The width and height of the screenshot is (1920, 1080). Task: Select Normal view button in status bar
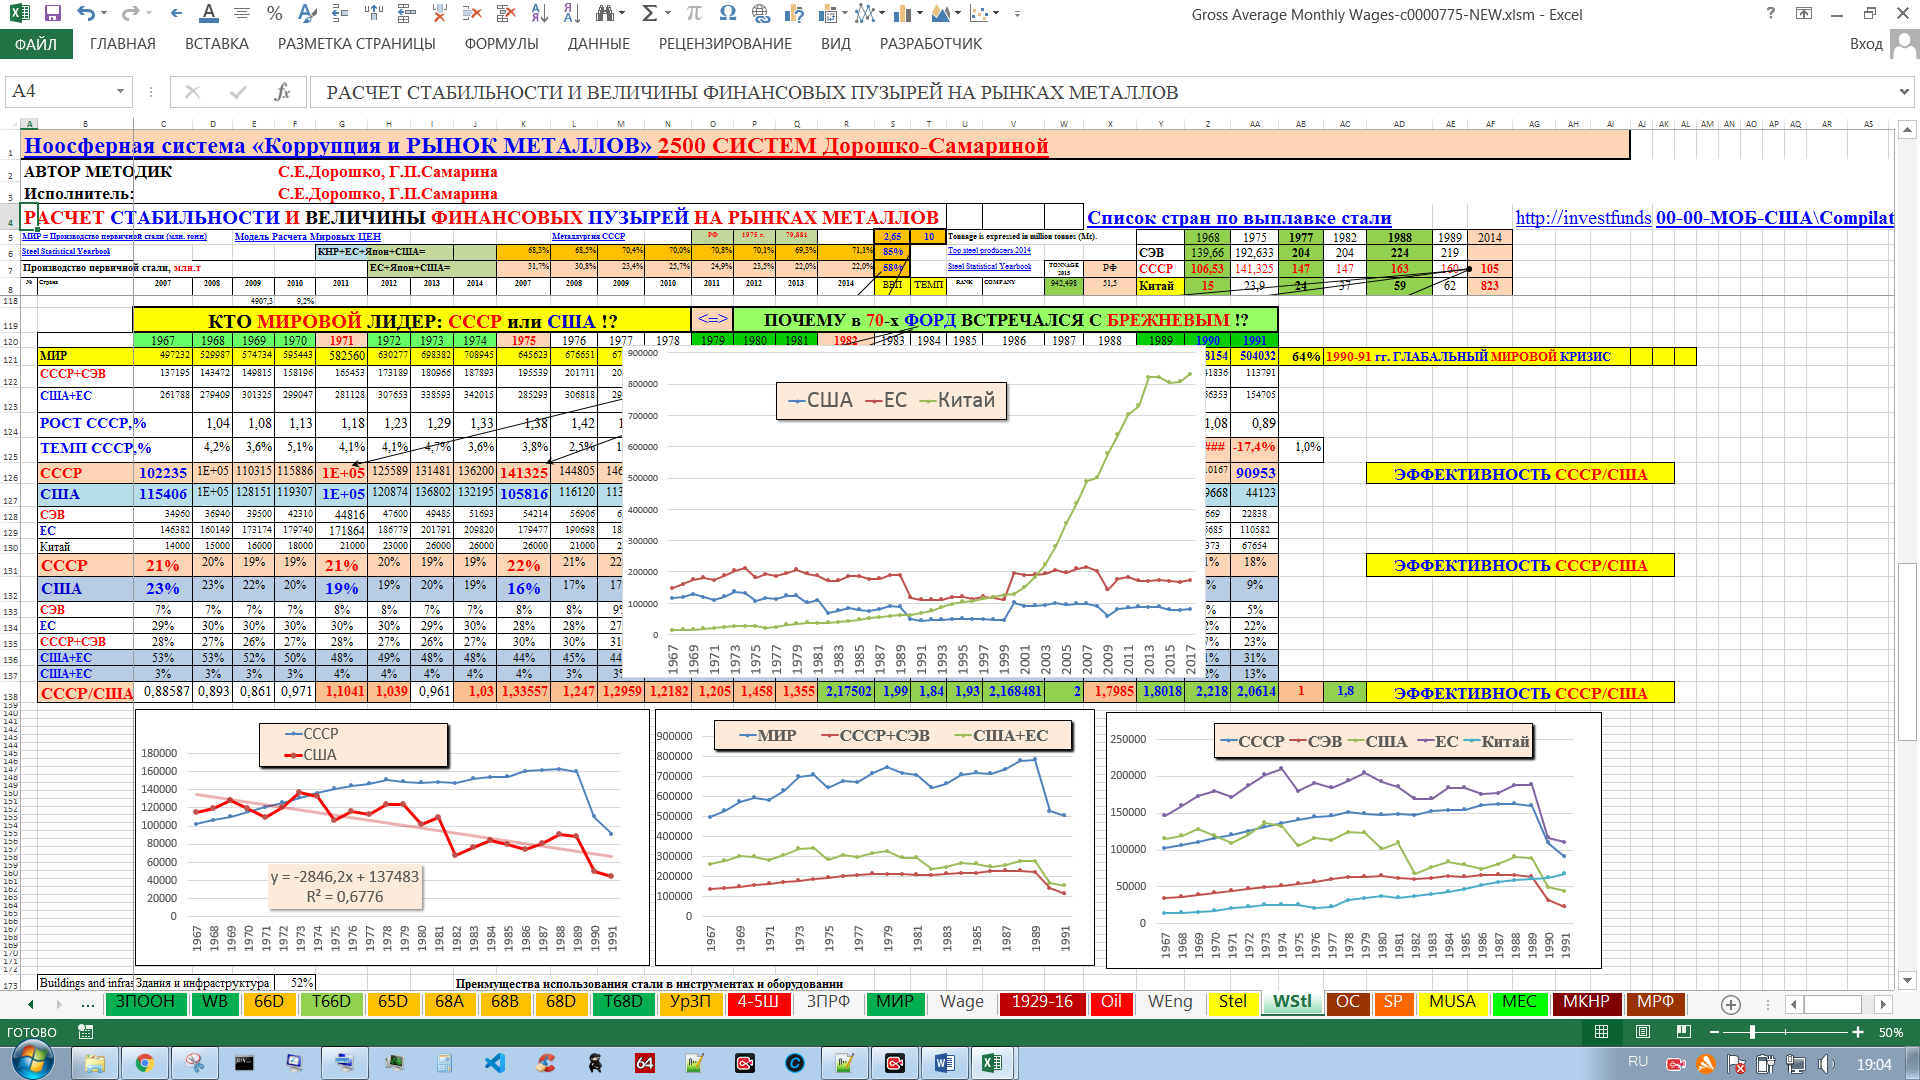[x=1601, y=1032]
